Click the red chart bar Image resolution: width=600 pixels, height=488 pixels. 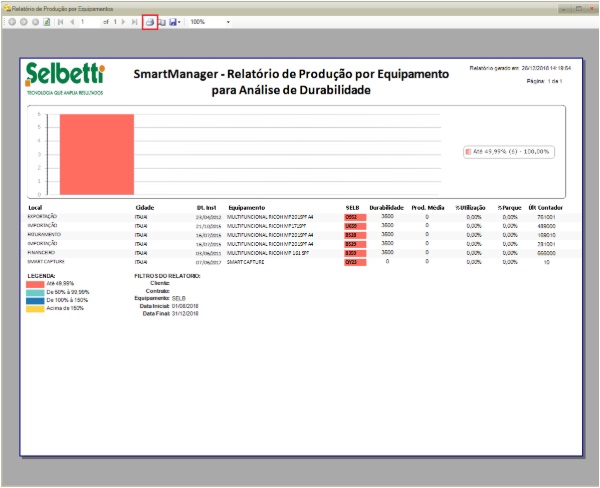point(97,154)
